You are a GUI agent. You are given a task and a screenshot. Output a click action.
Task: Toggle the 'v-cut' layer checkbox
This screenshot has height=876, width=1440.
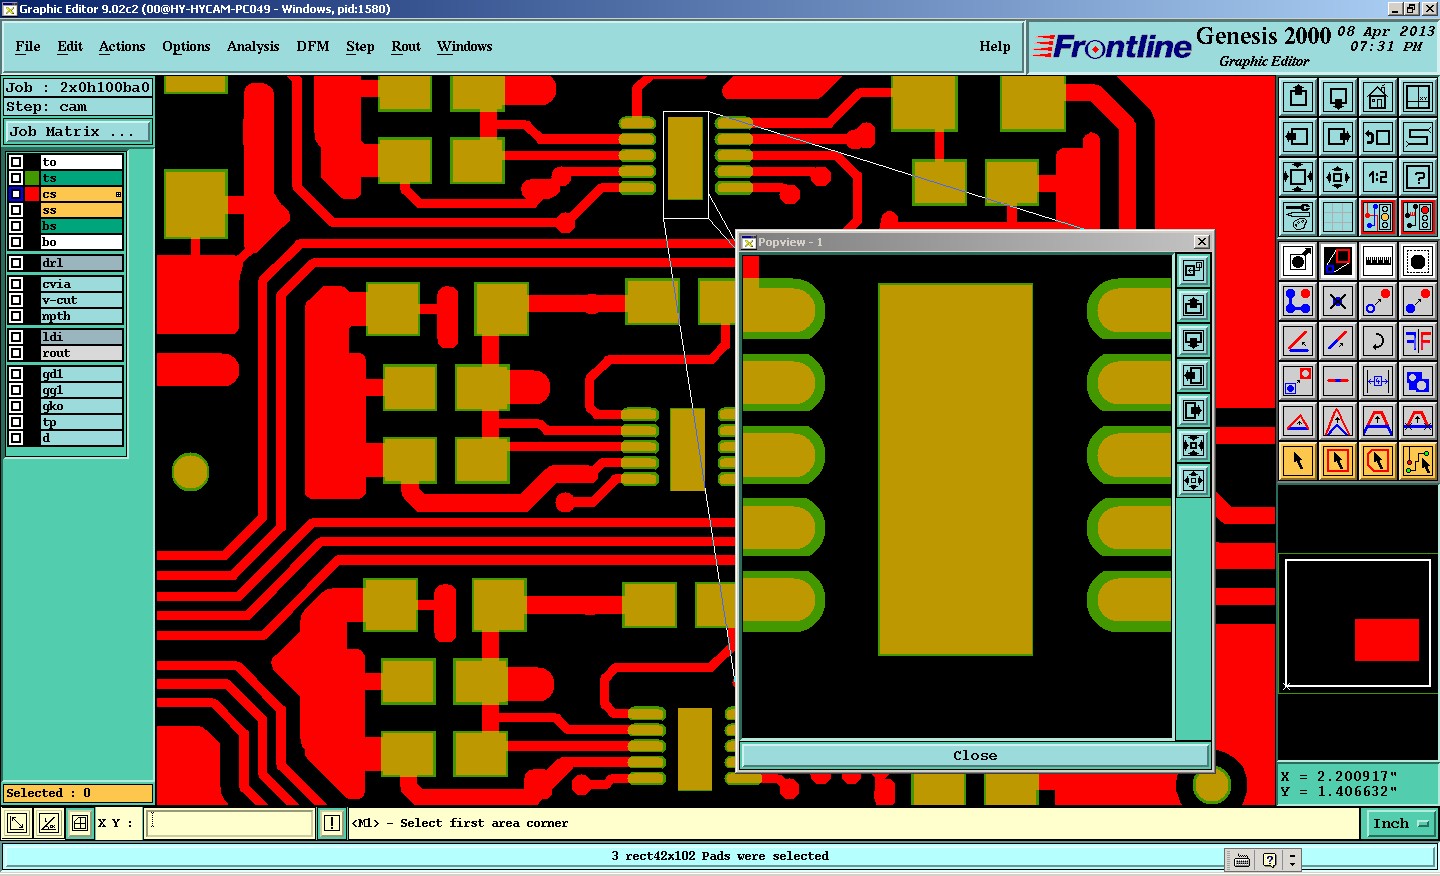(16, 300)
